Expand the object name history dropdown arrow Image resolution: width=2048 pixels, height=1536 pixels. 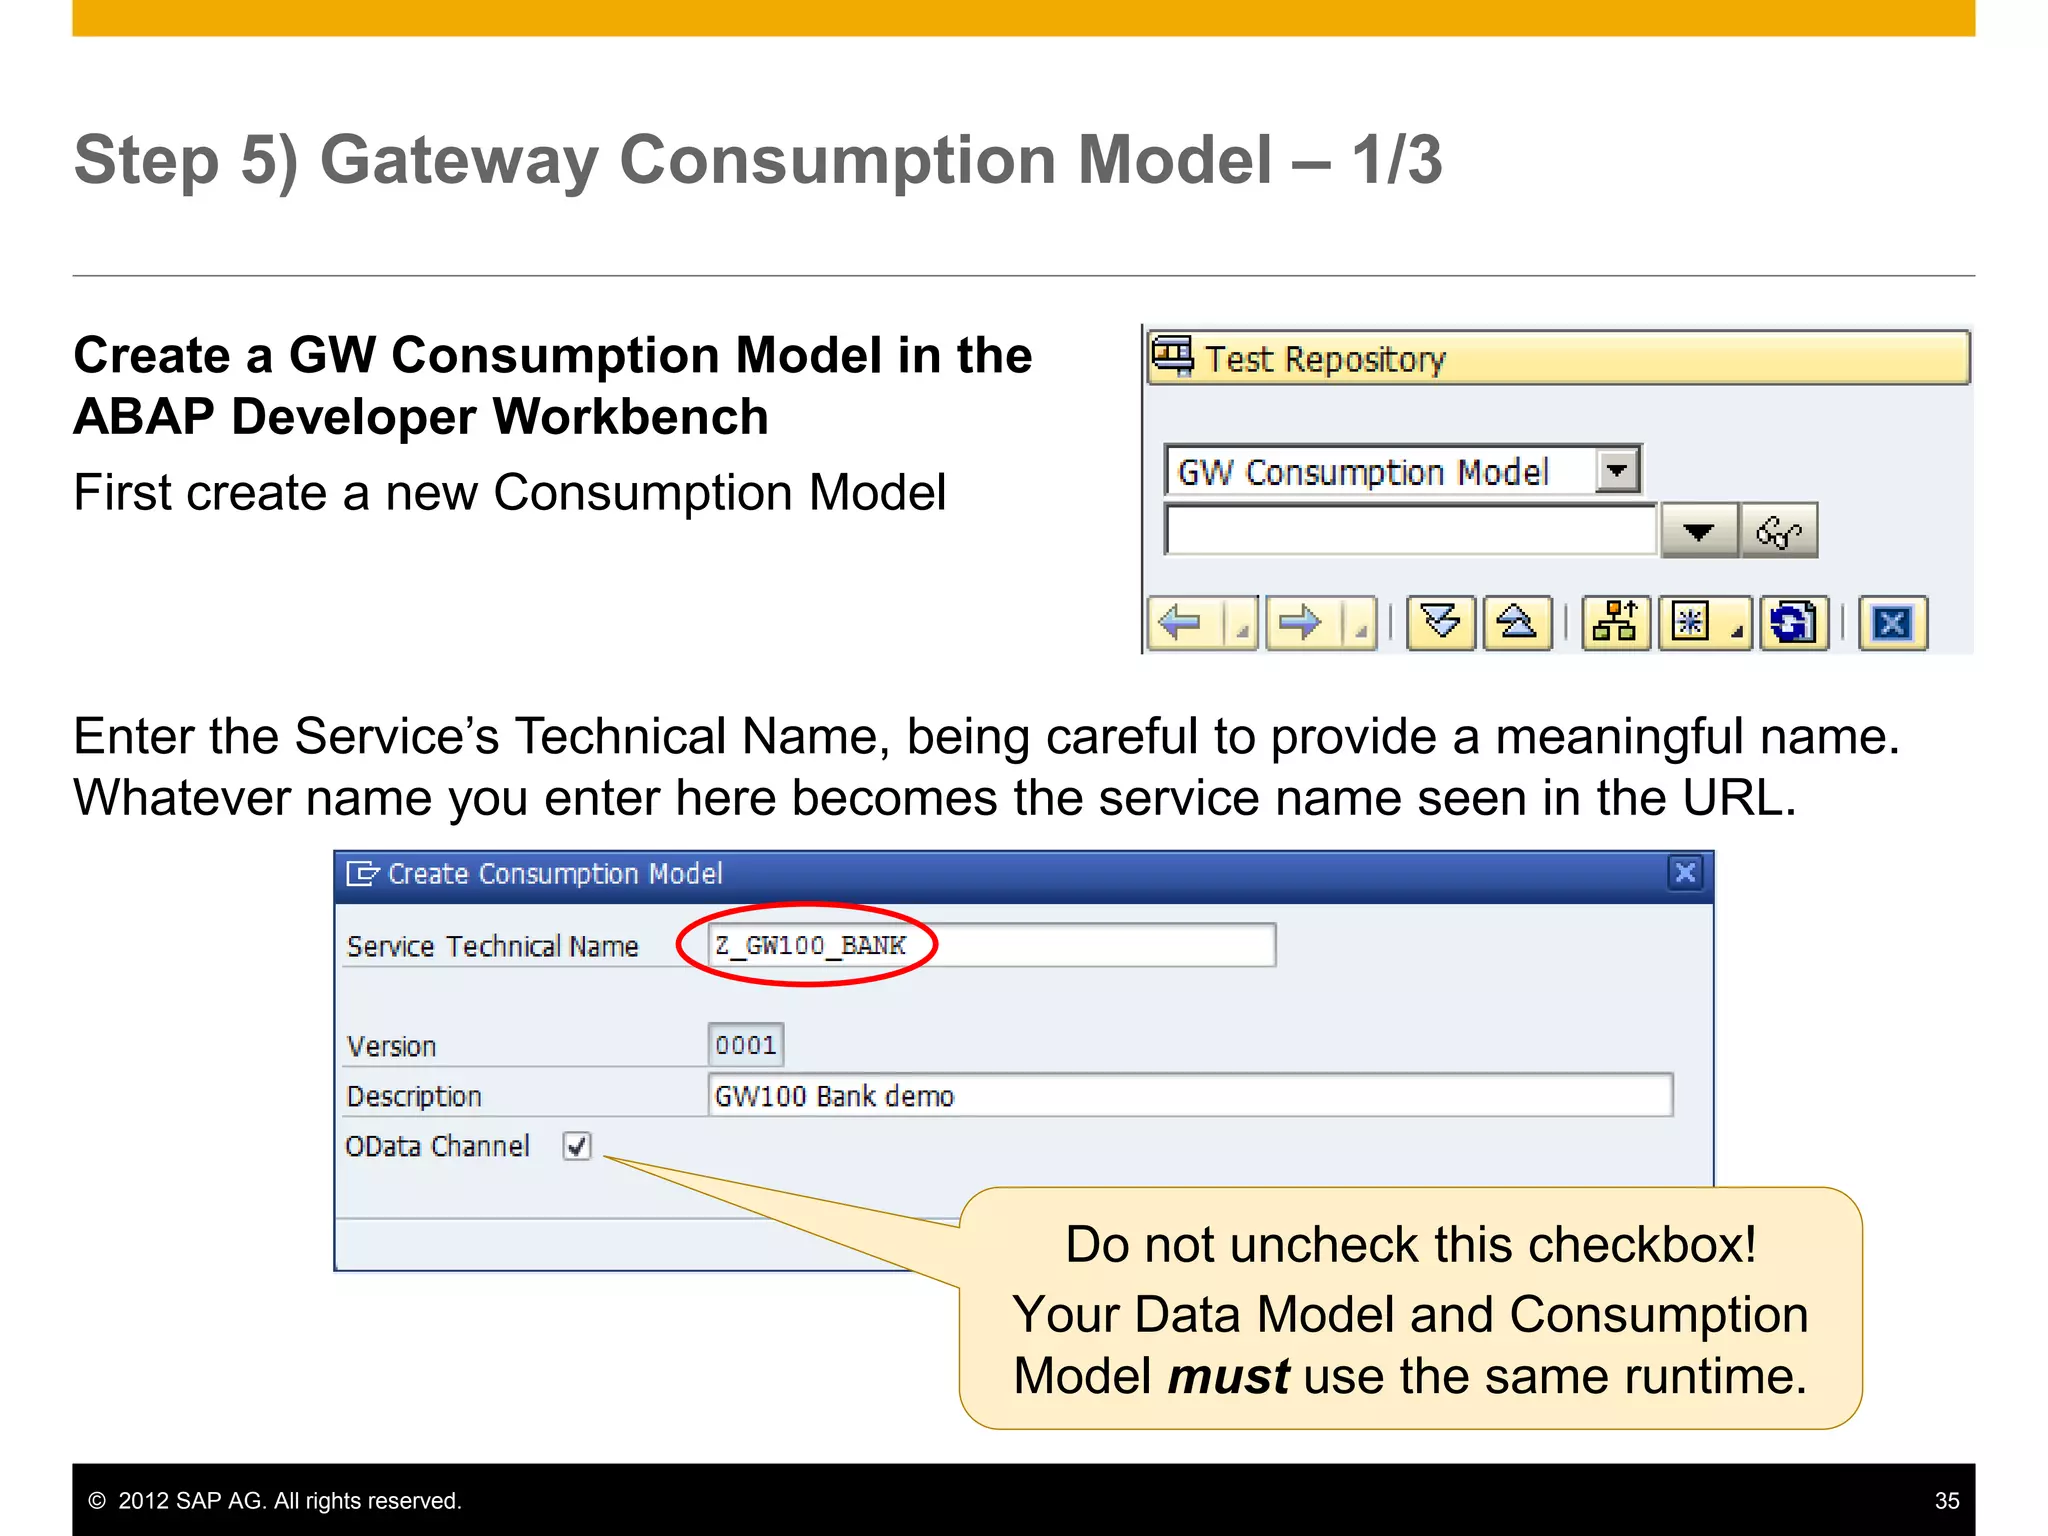click(x=1698, y=531)
